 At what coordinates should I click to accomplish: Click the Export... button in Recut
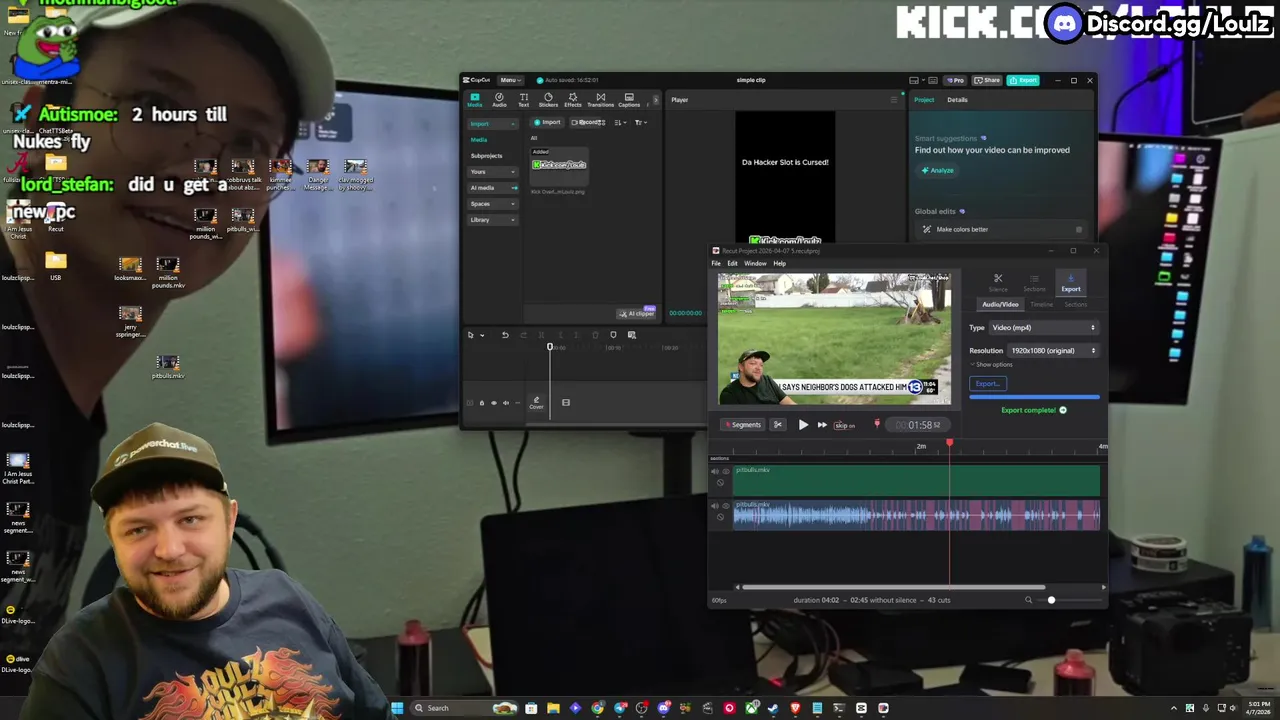tap(988, 384)
